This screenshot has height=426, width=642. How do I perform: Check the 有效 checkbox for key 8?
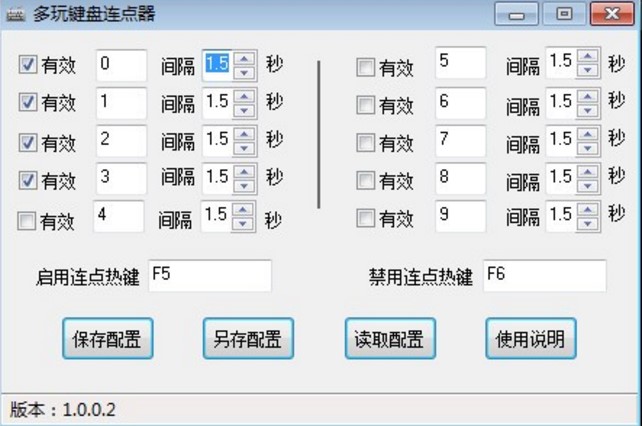365,180
